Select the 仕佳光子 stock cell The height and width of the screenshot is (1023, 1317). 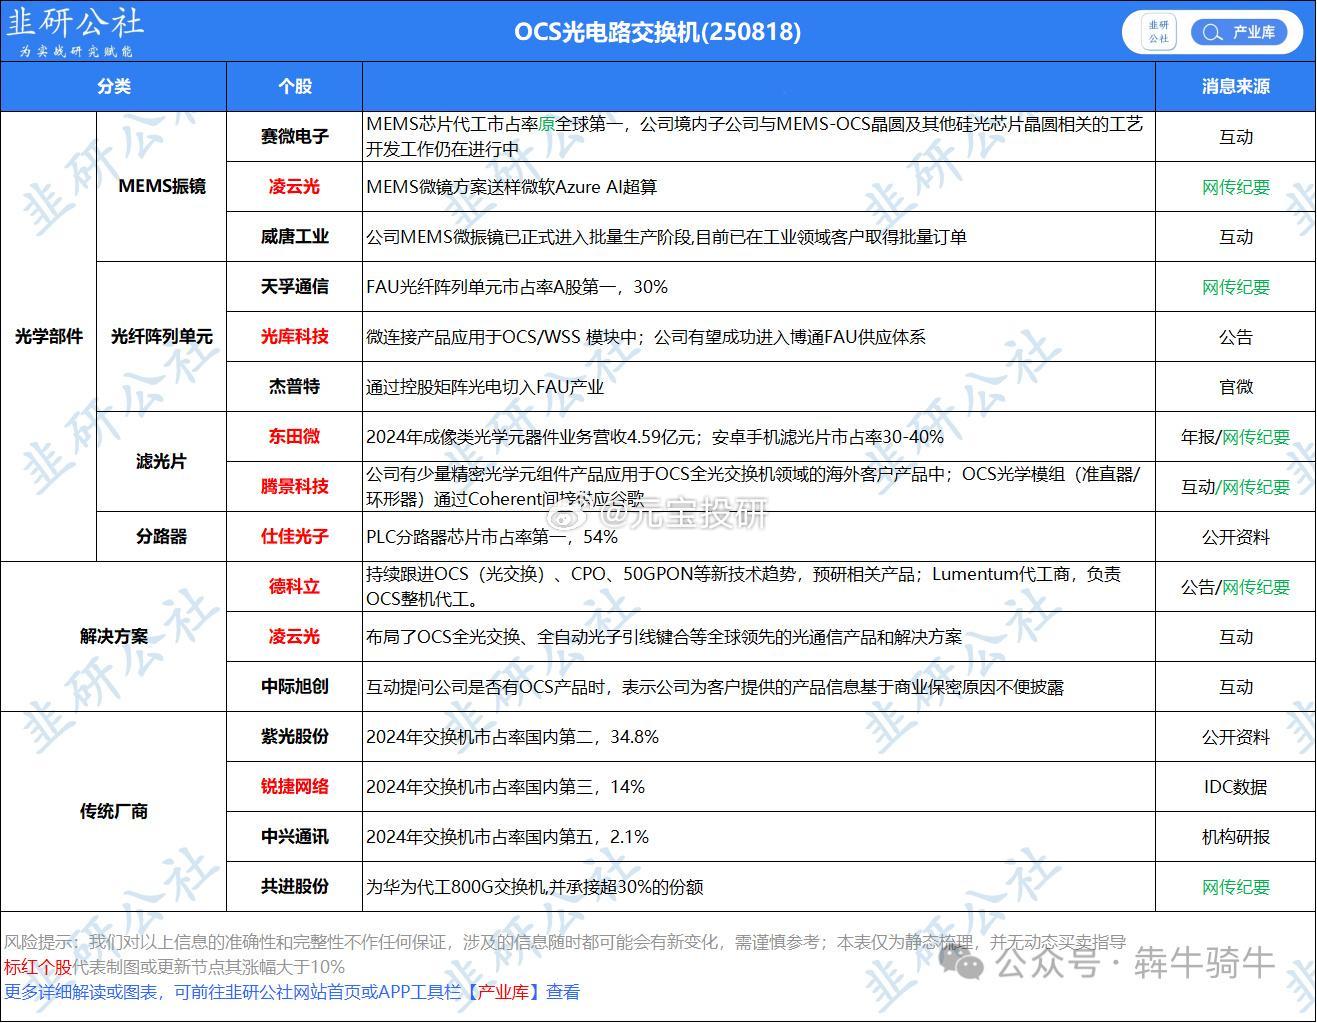(x=295, y=536)
